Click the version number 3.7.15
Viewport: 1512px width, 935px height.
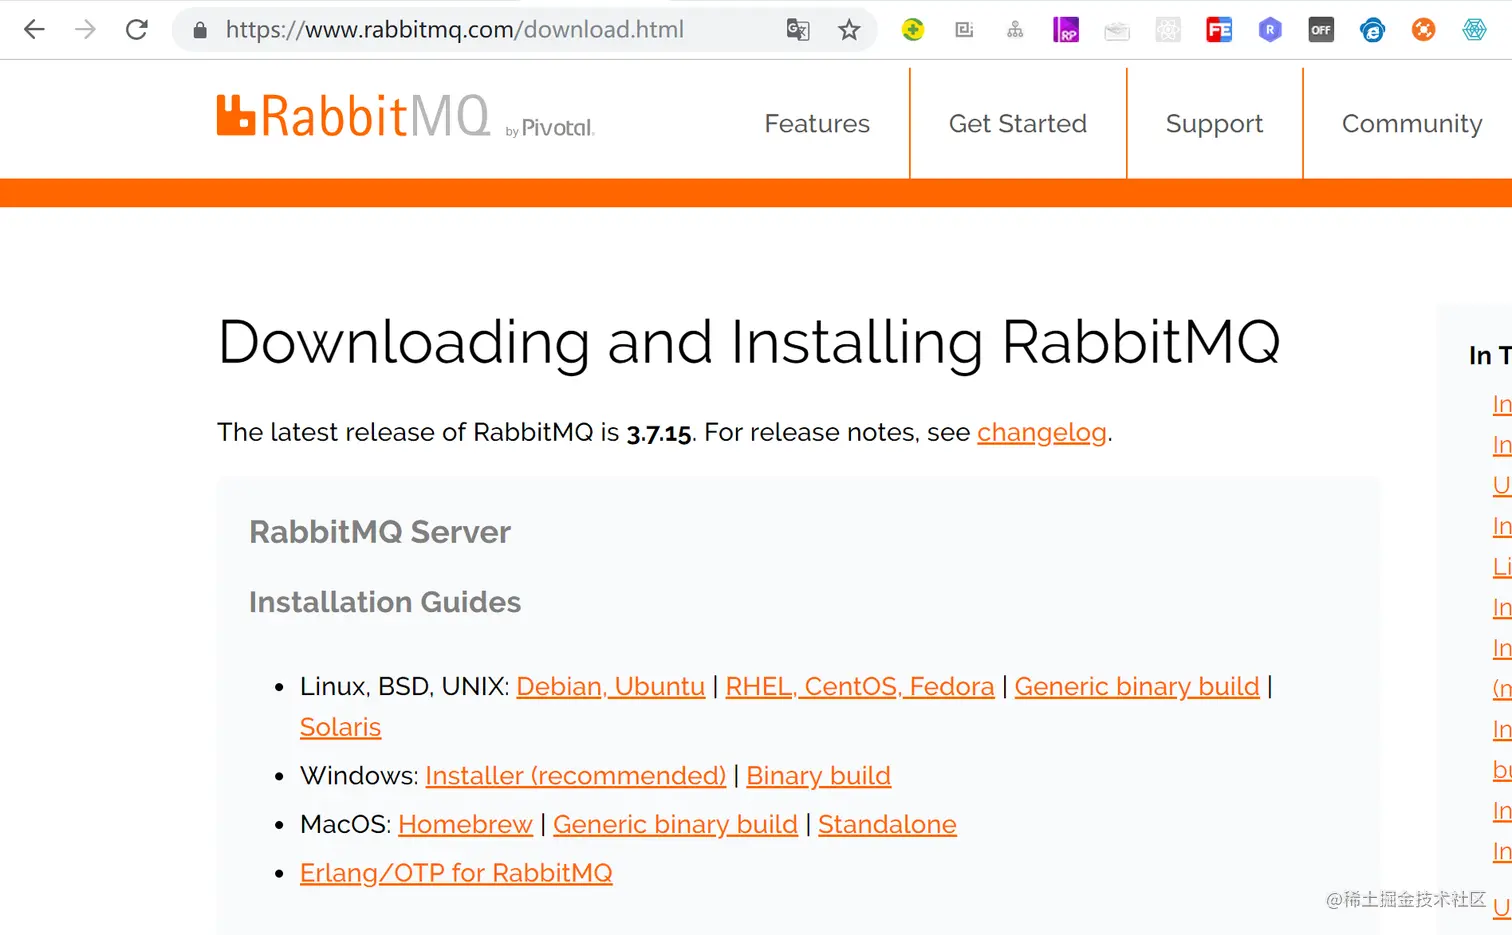pyautogui.click(x=659, y=433)
